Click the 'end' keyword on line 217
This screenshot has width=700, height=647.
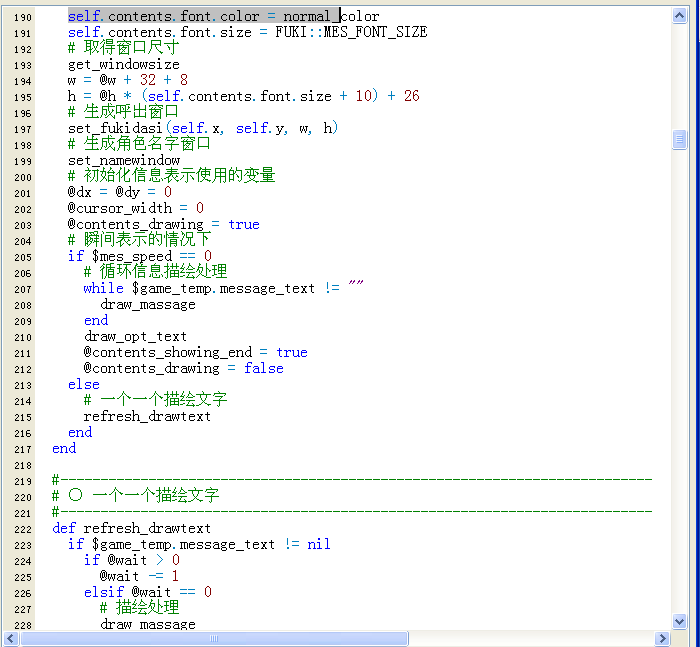coord(64,448)
